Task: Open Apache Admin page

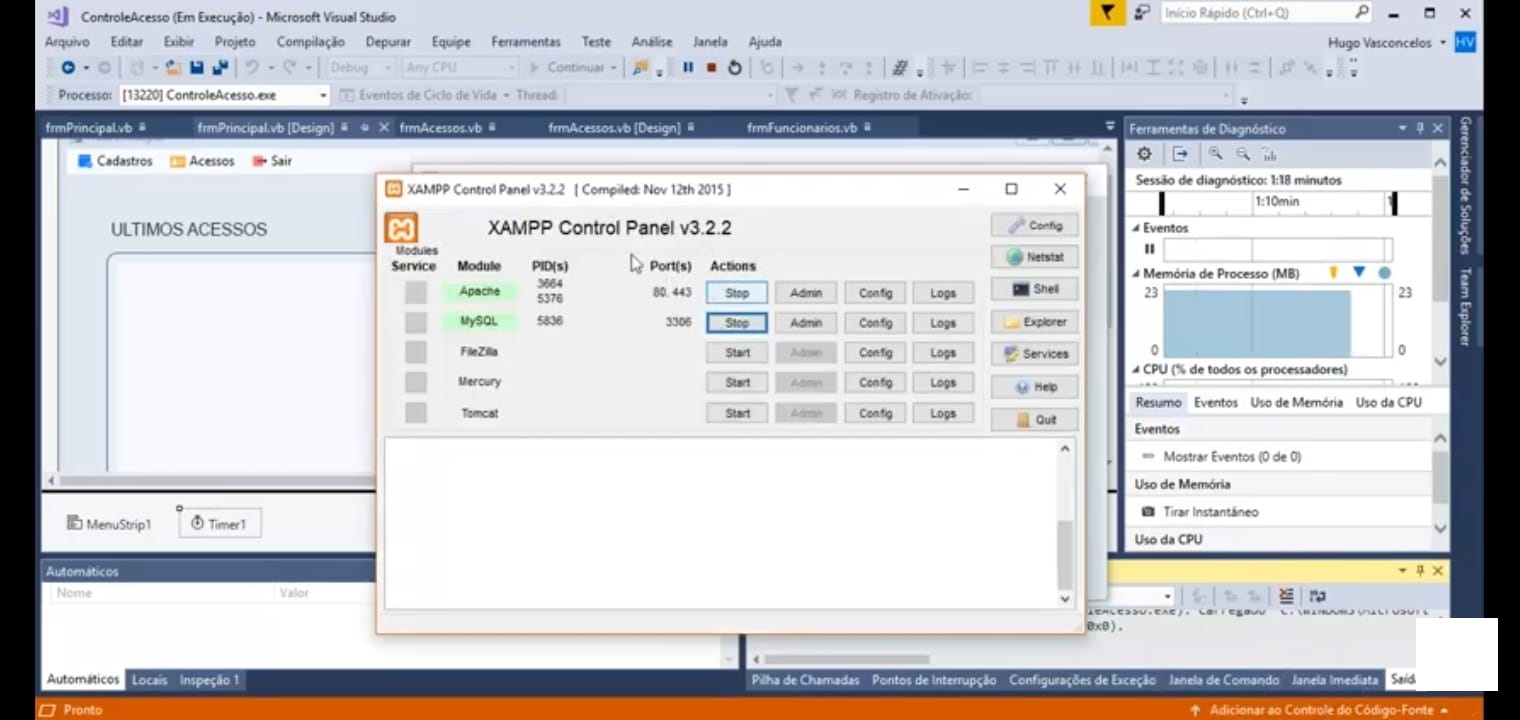Action: [x=806, y=293]
